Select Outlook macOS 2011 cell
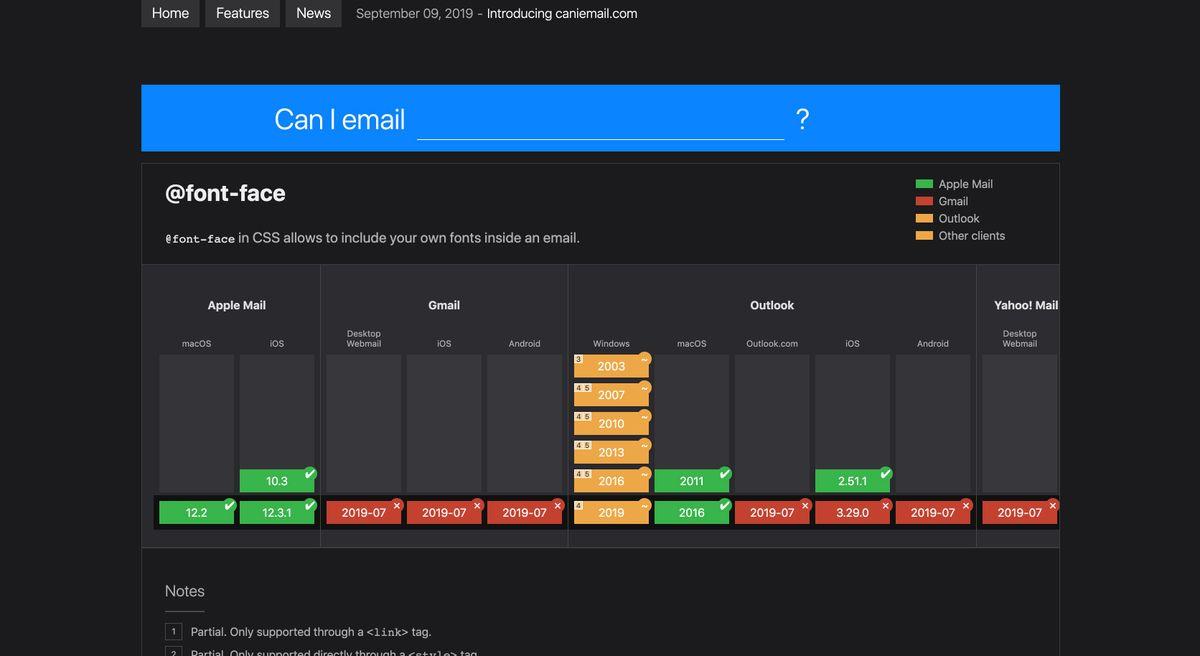 pyautogui.click(x=692, y=481)
